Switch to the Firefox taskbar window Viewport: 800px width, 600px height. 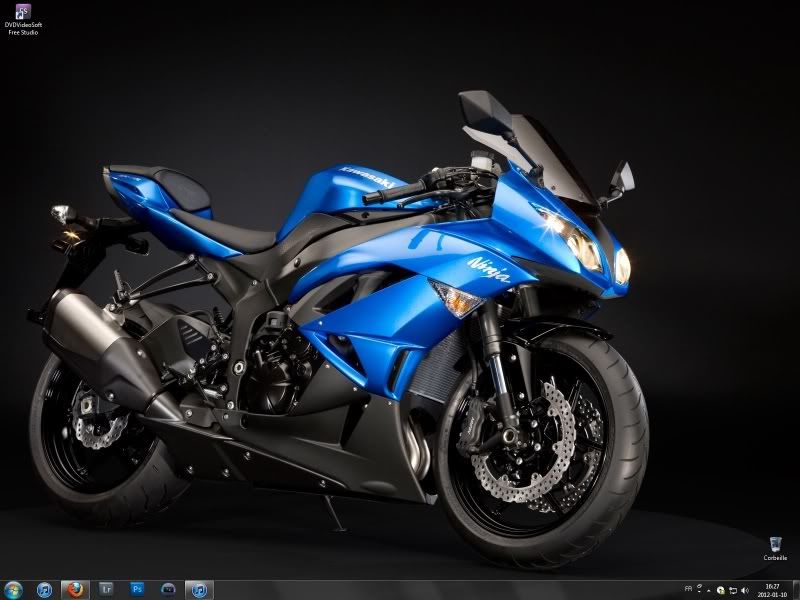pos(76,590)
